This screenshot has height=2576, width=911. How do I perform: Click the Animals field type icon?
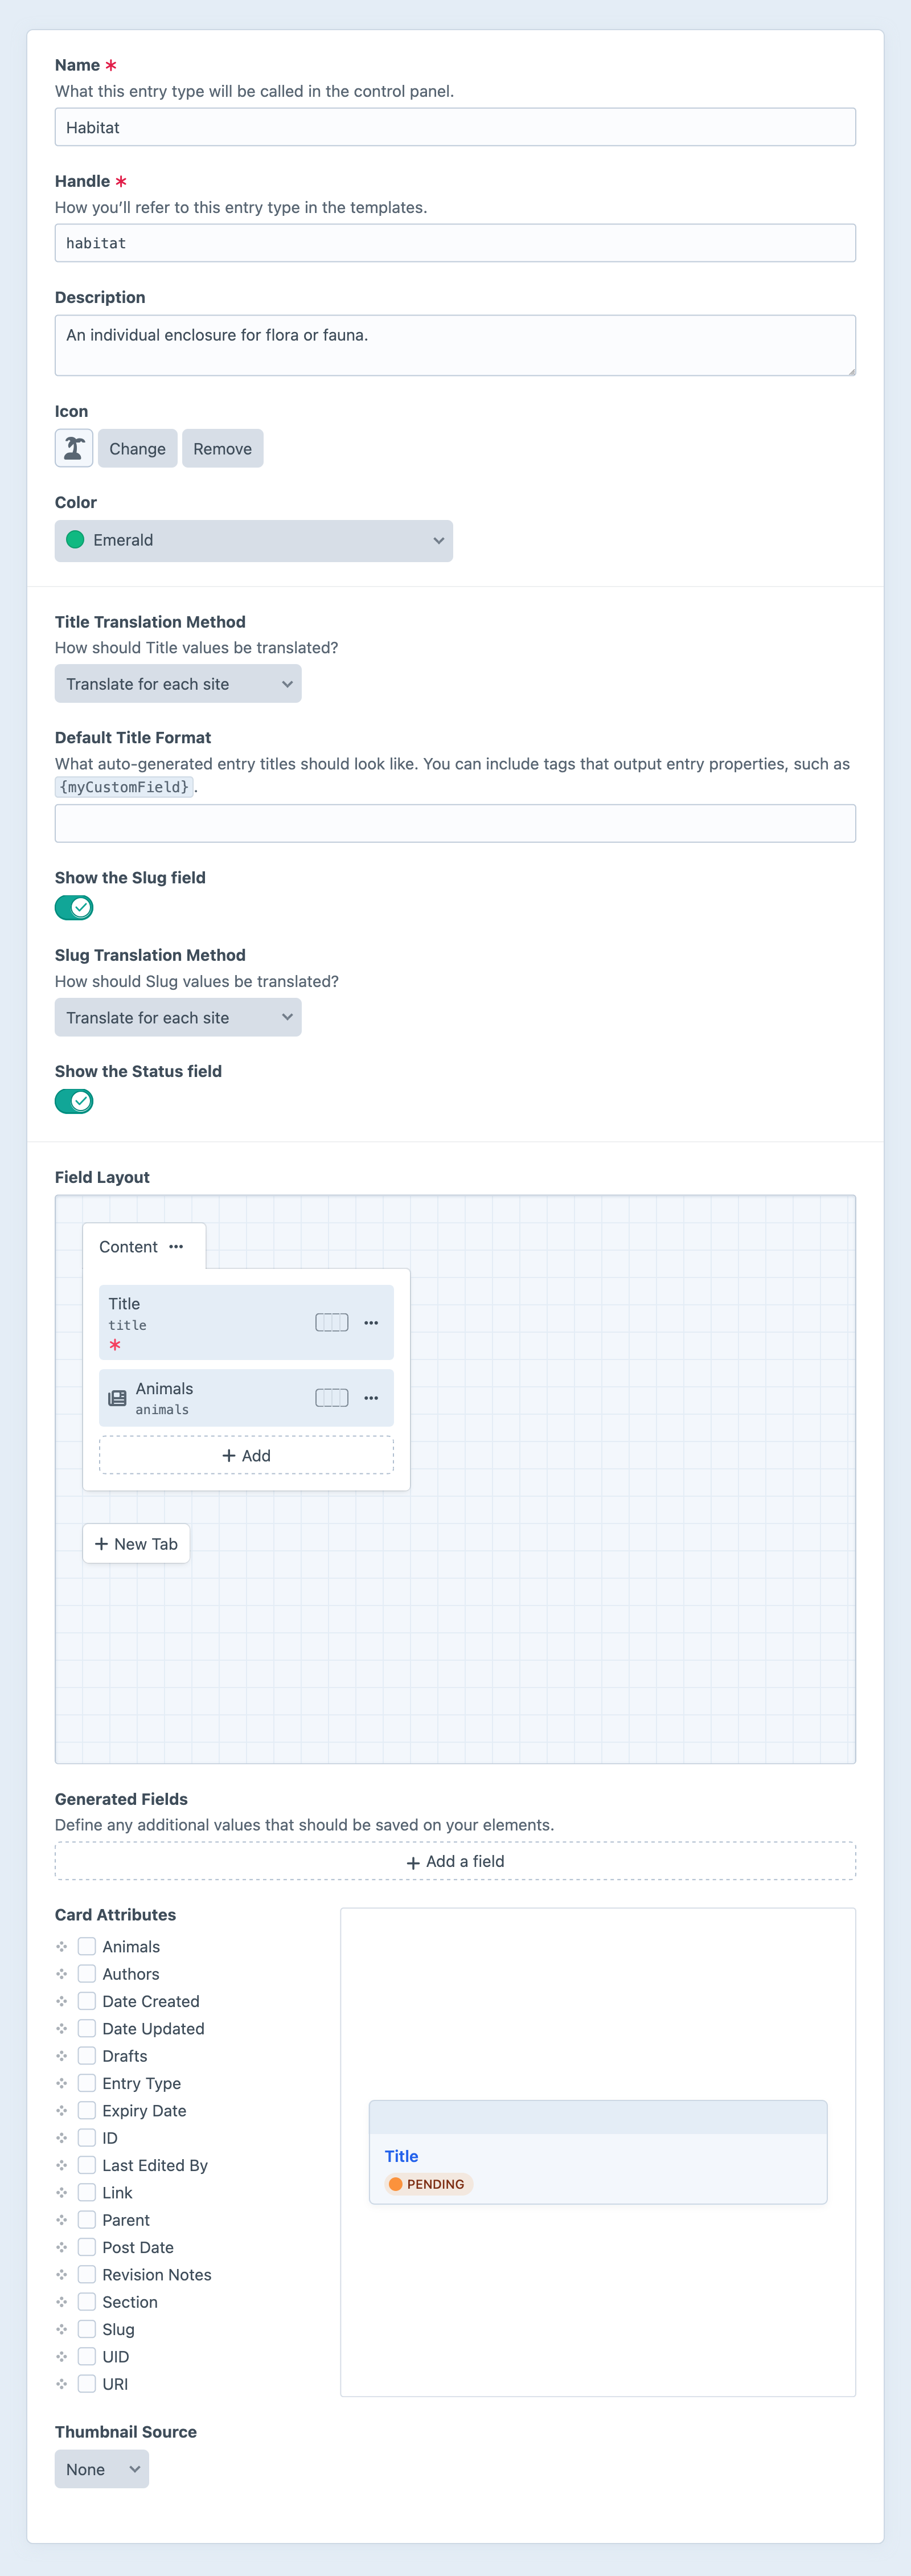(x=117, y=1397)
